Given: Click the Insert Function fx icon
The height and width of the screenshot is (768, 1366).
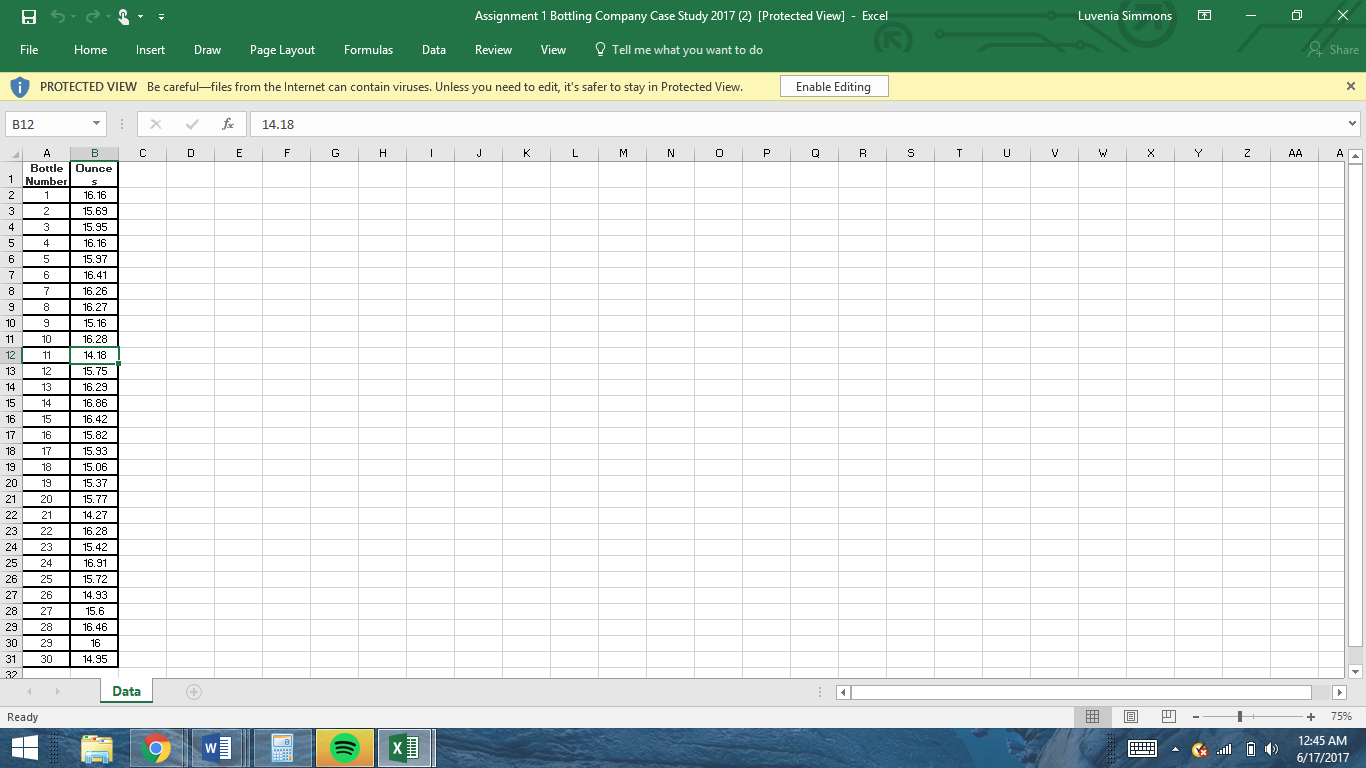Looking at the screenshot, I should (228, 124).
